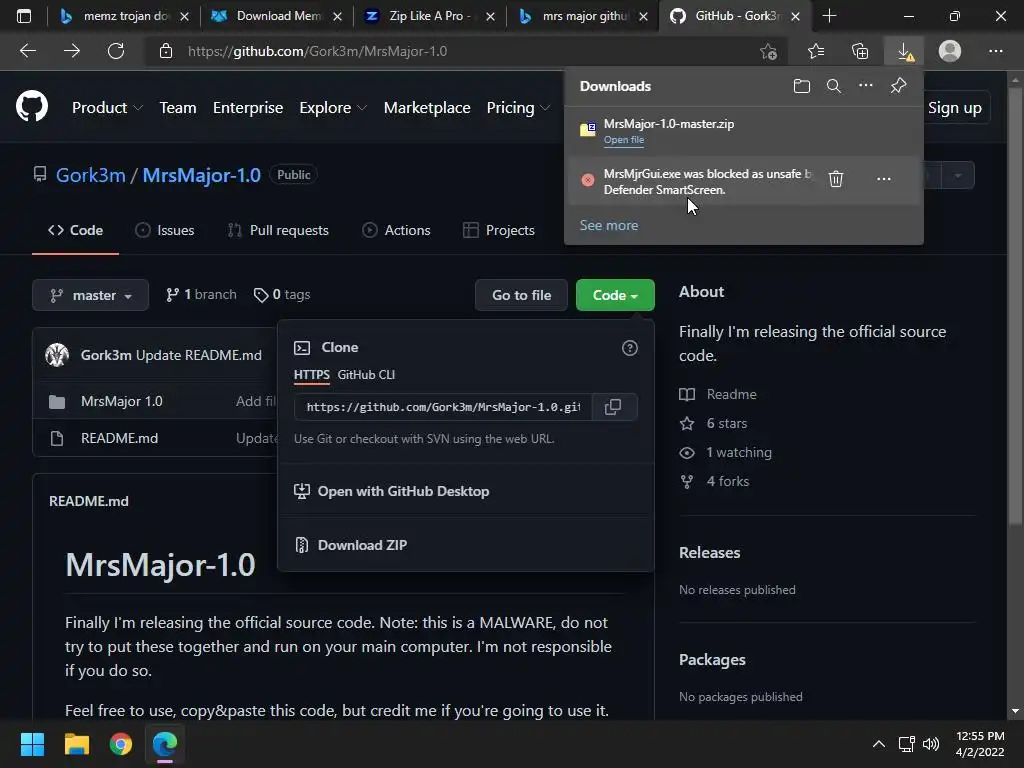Expand the Pricing menu
Viewport: 1024px width, 768px height.
(518, 108)
